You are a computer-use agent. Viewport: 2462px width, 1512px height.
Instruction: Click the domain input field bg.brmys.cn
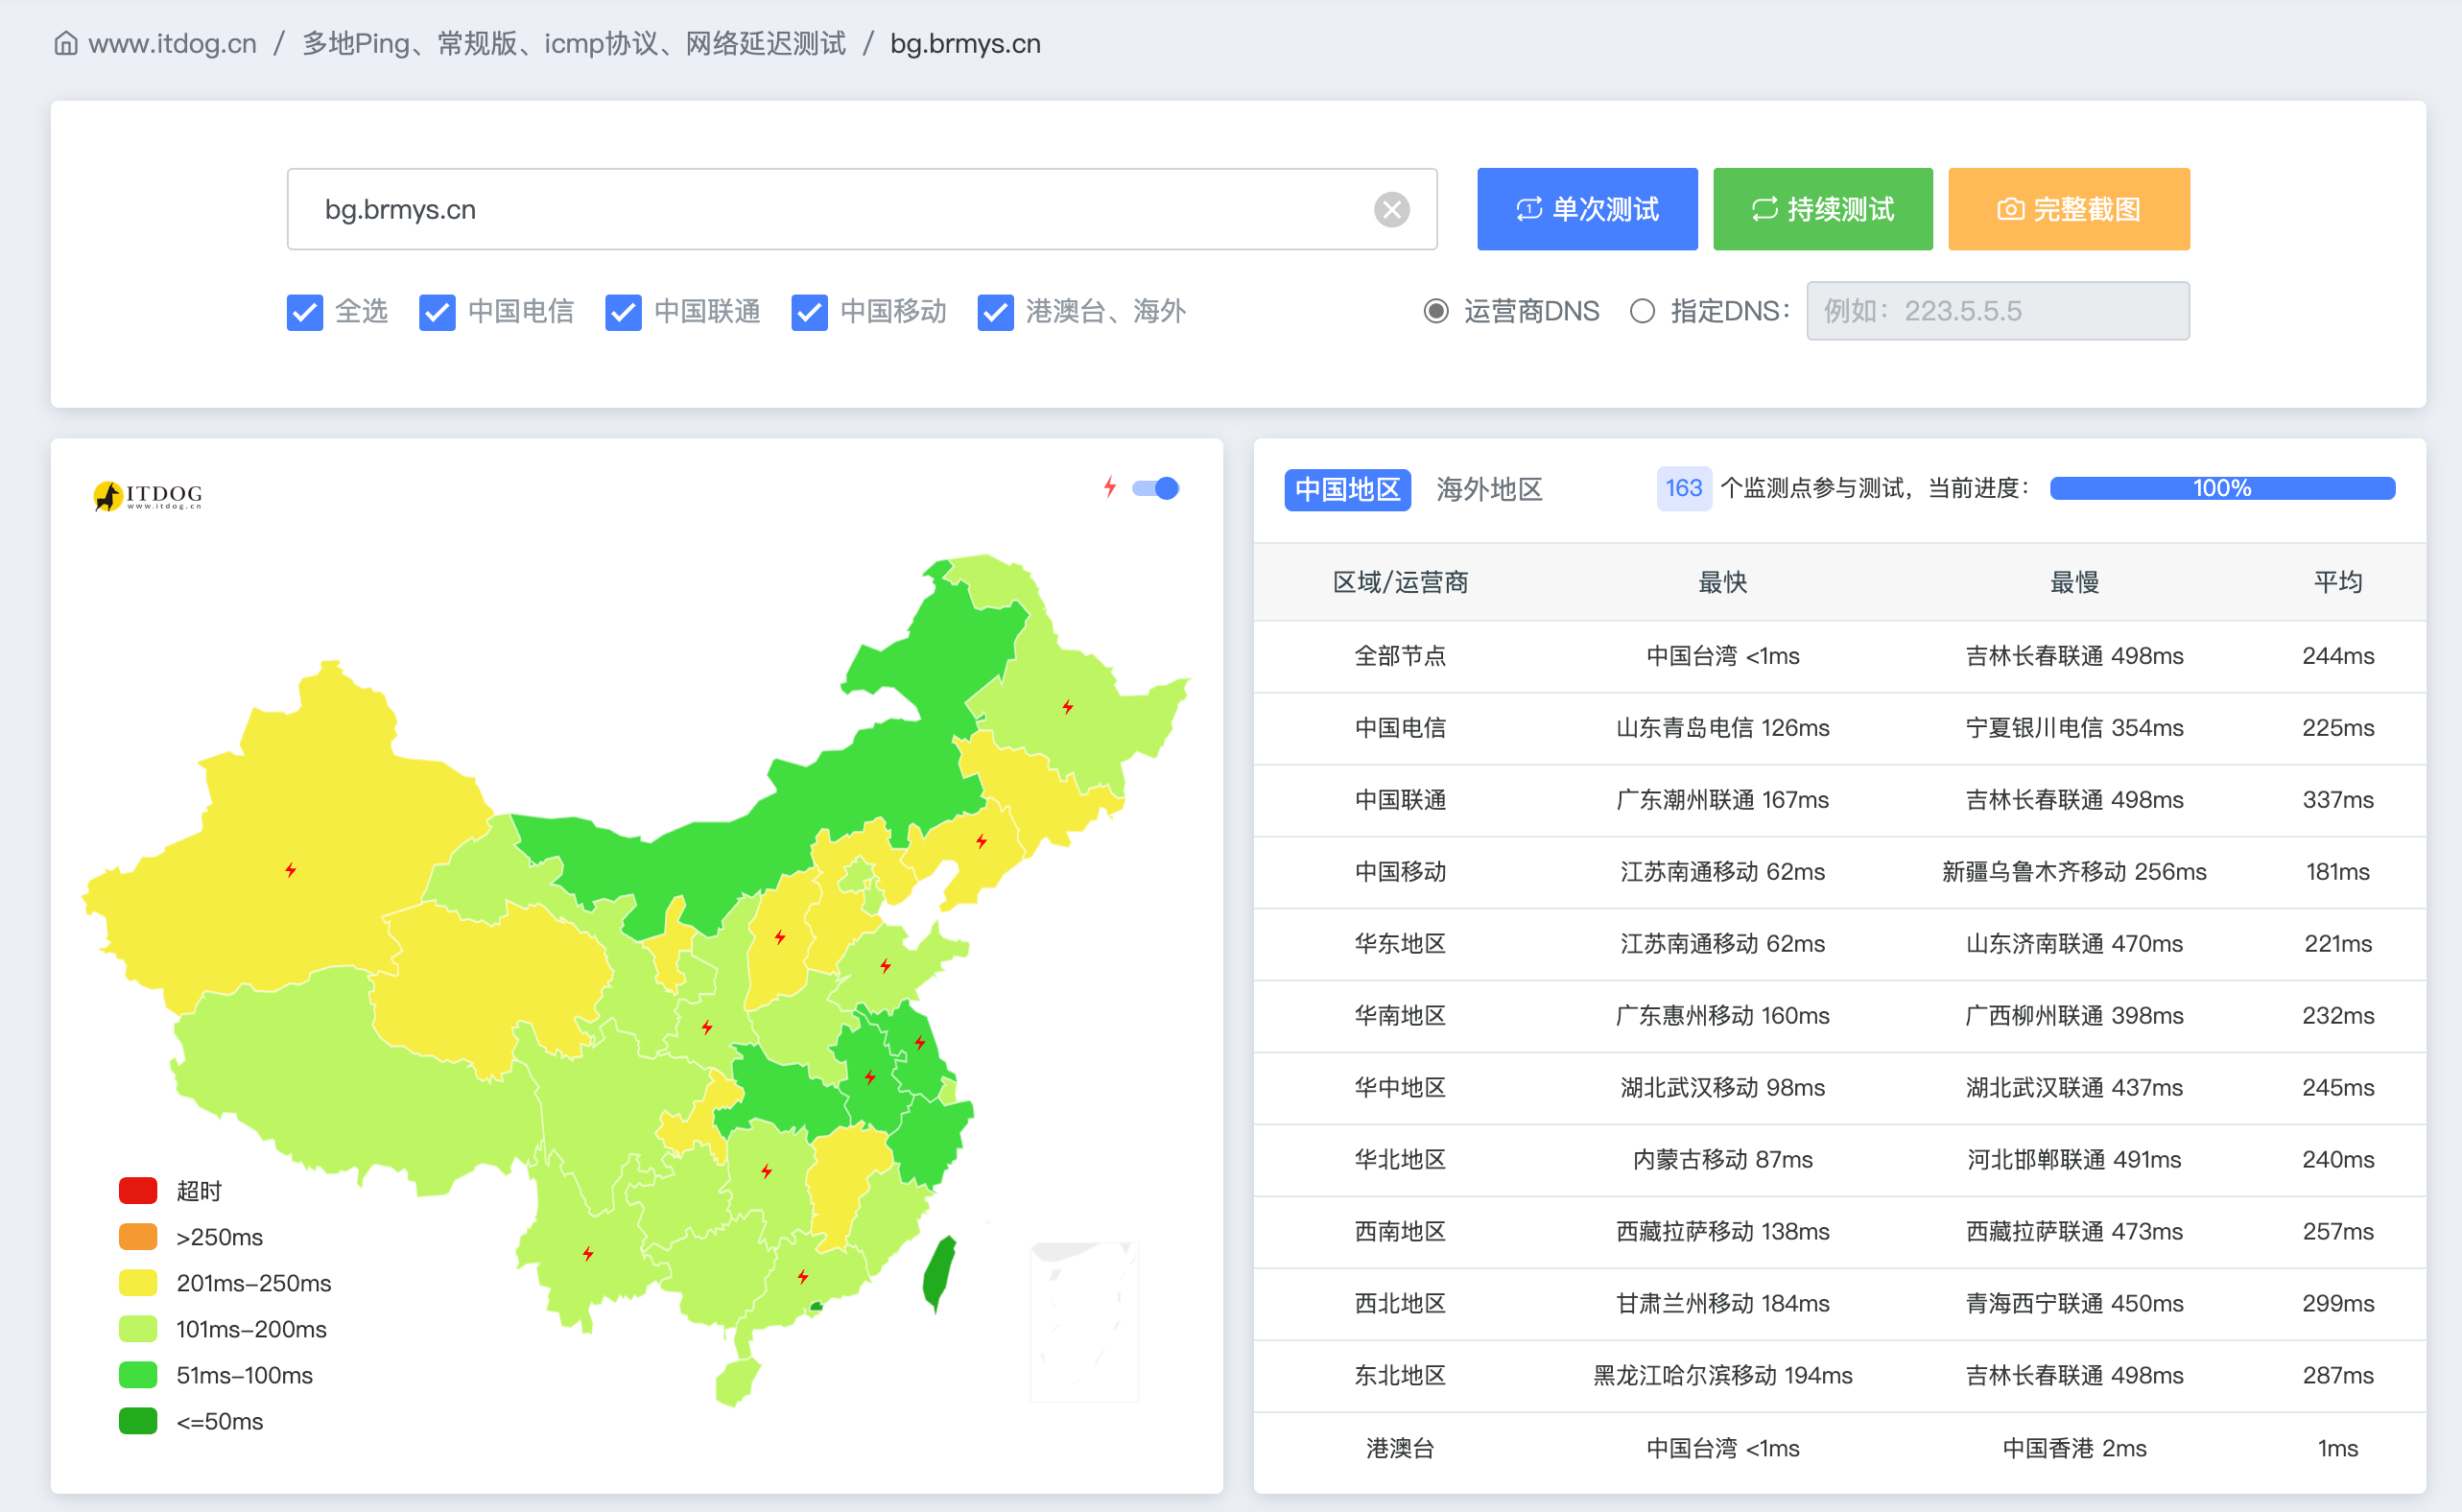point(862,209)
